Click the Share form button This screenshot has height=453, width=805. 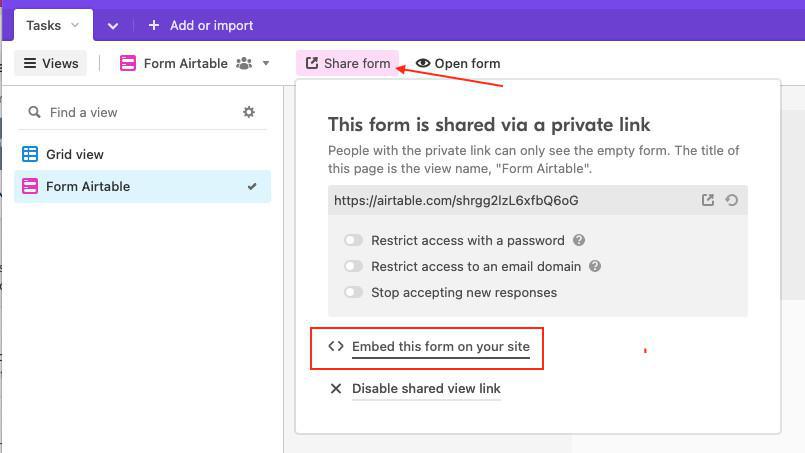point(347,63)
